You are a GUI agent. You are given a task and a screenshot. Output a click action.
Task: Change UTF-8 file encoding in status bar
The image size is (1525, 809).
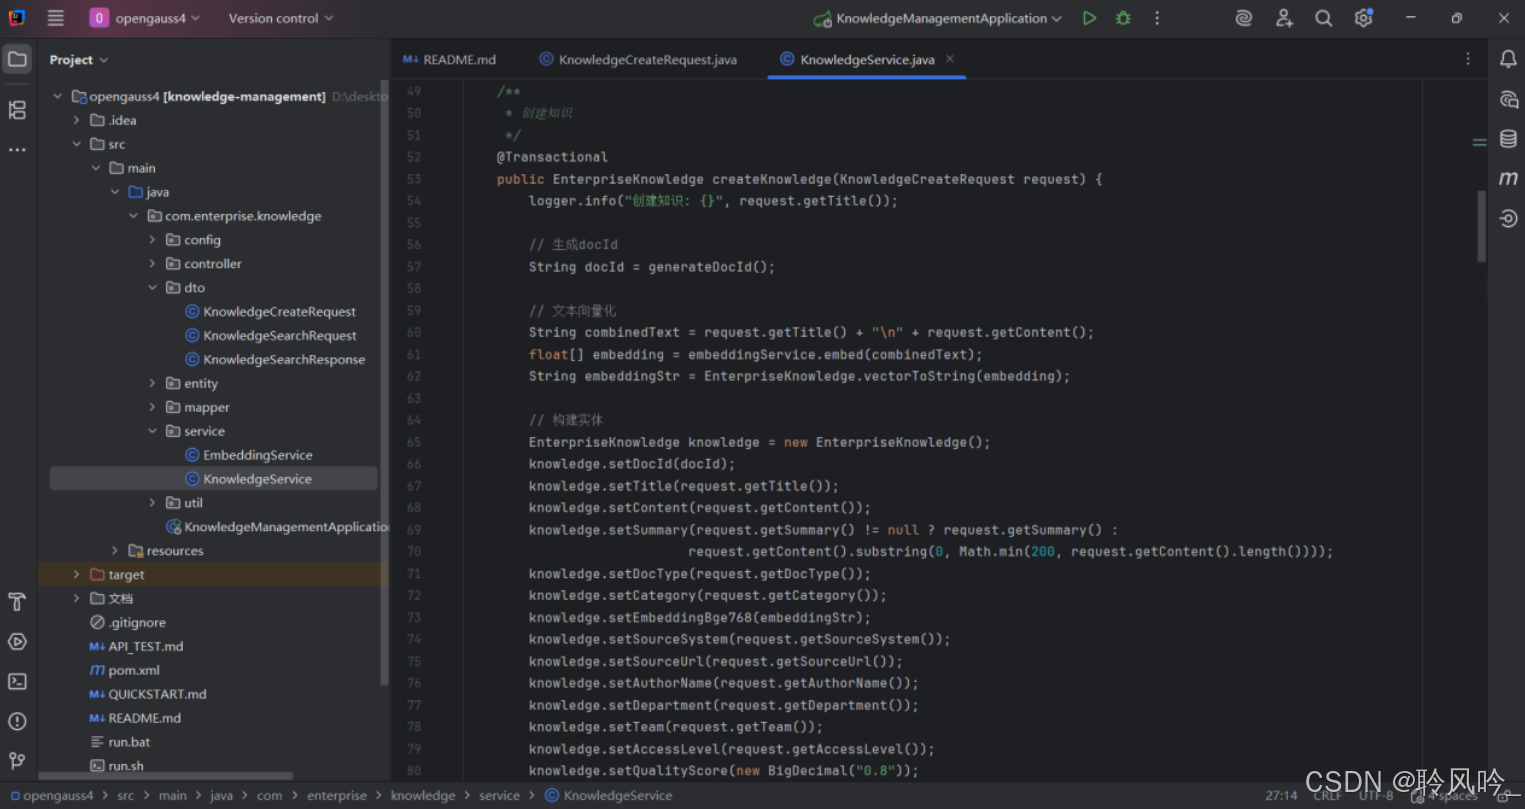pyautogui.click(x=1375, y=796)
